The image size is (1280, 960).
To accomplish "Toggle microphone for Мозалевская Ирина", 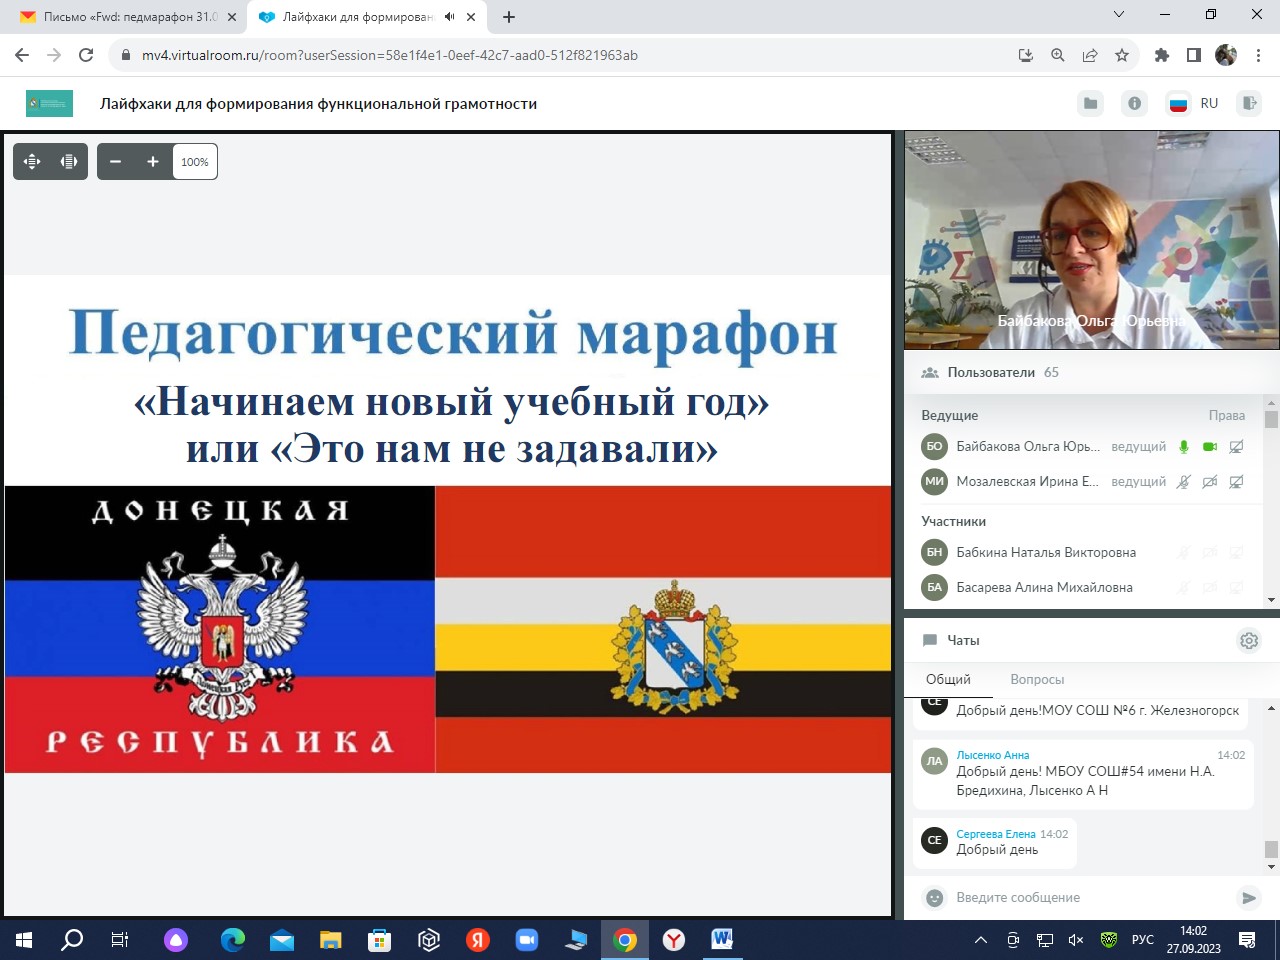I will click(x=1184, y=482).
